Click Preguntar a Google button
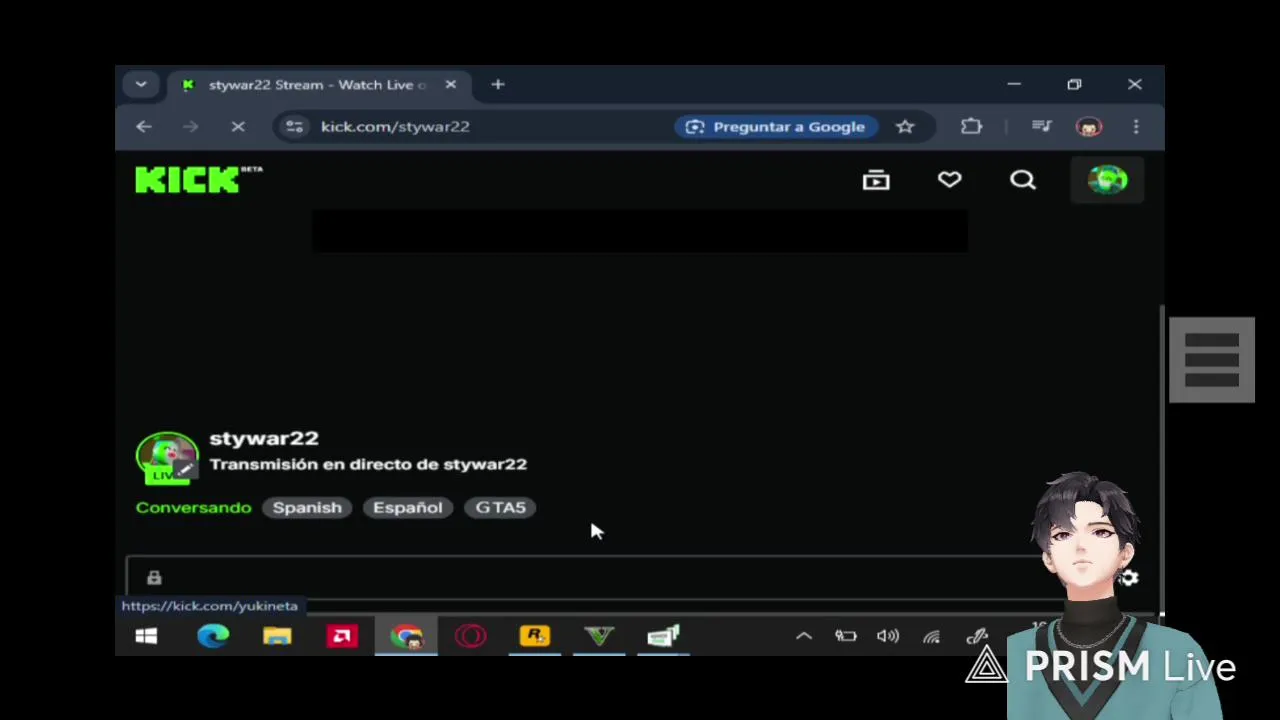 pos(776,127)
